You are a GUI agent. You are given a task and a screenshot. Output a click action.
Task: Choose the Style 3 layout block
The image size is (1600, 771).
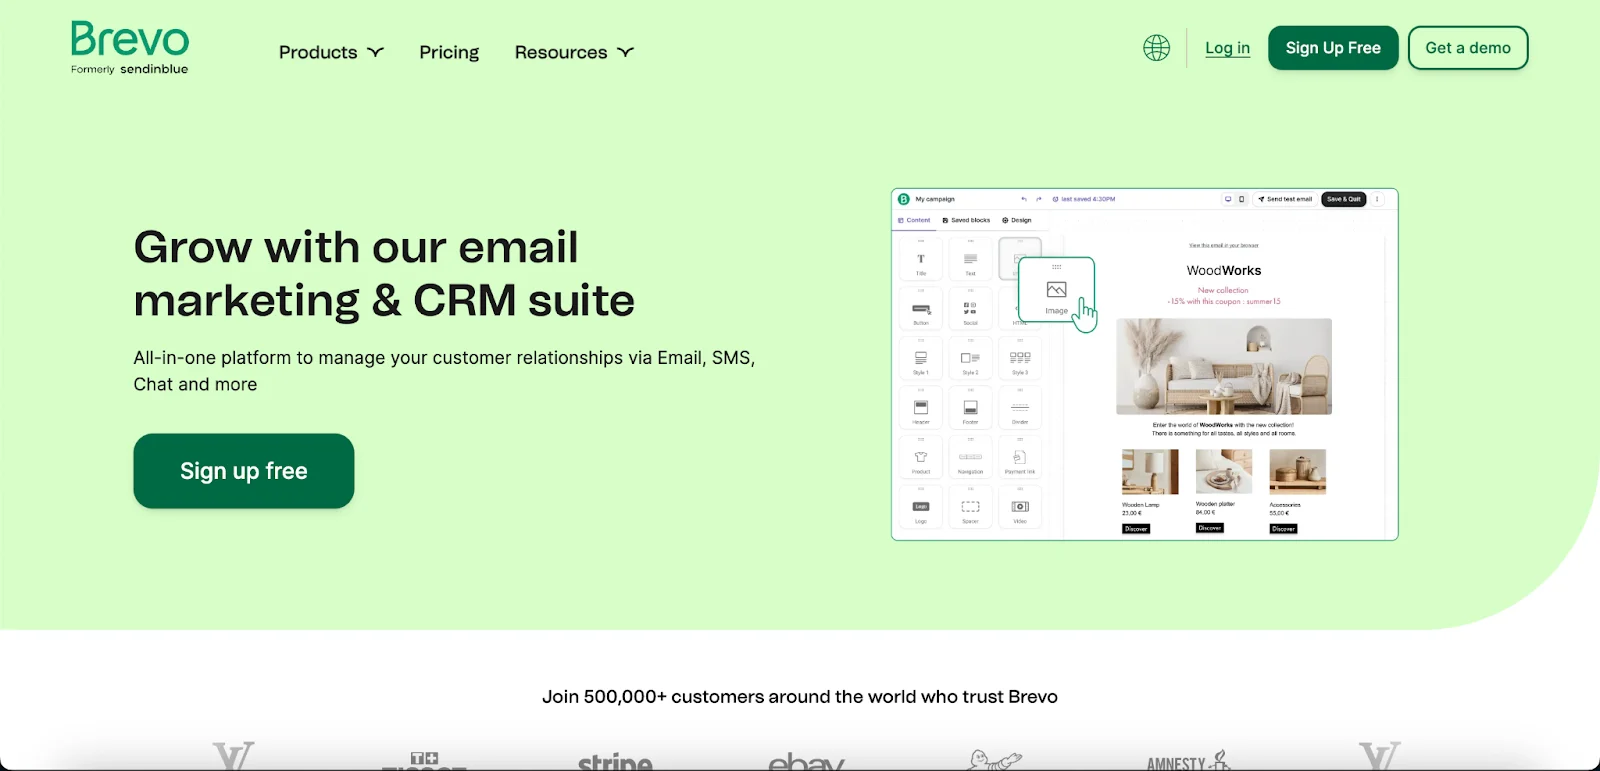(1020, 359)
